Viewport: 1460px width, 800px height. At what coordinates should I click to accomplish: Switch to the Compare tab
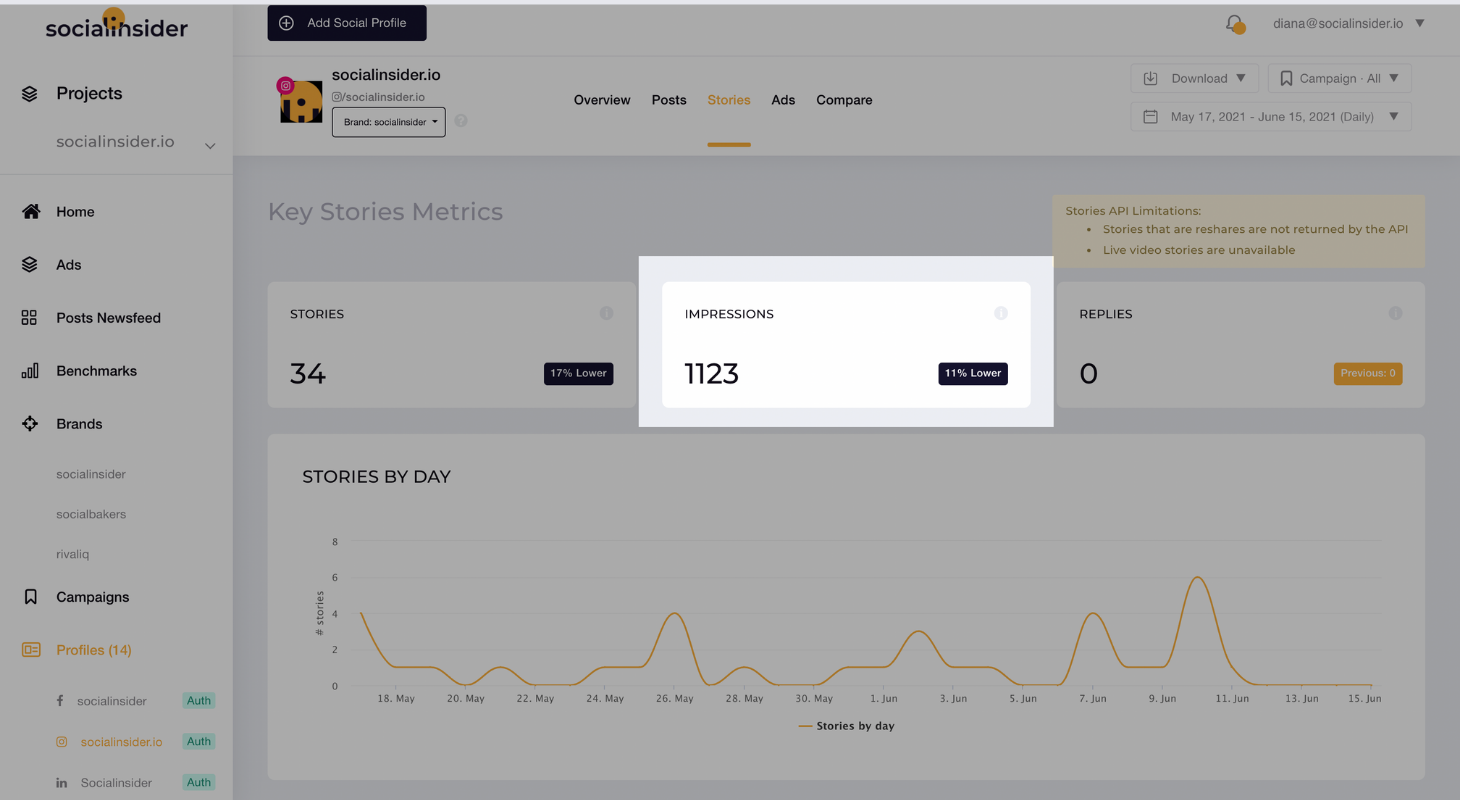pyautogui.click(x=844, y=100)
